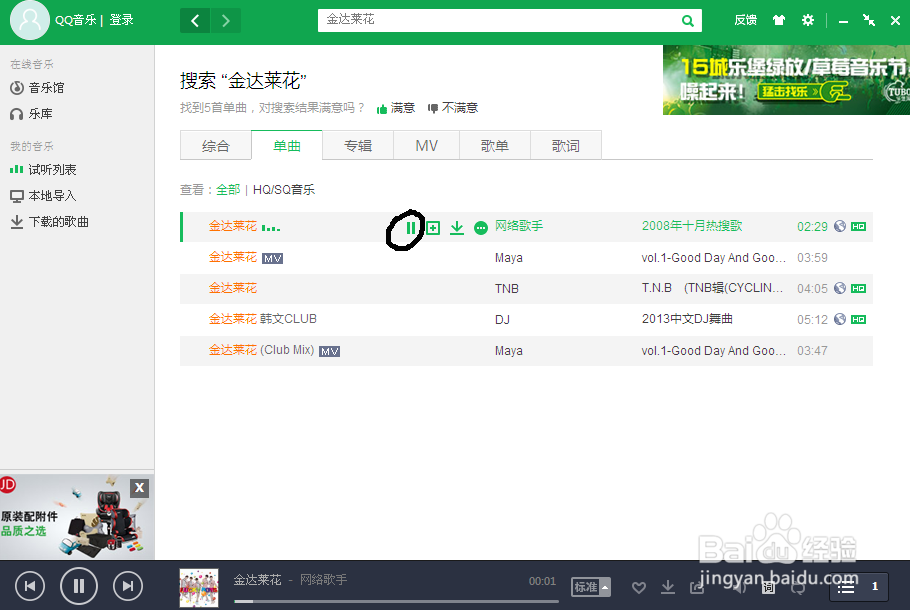Open the volume control in the player bar

coord(740,588)
